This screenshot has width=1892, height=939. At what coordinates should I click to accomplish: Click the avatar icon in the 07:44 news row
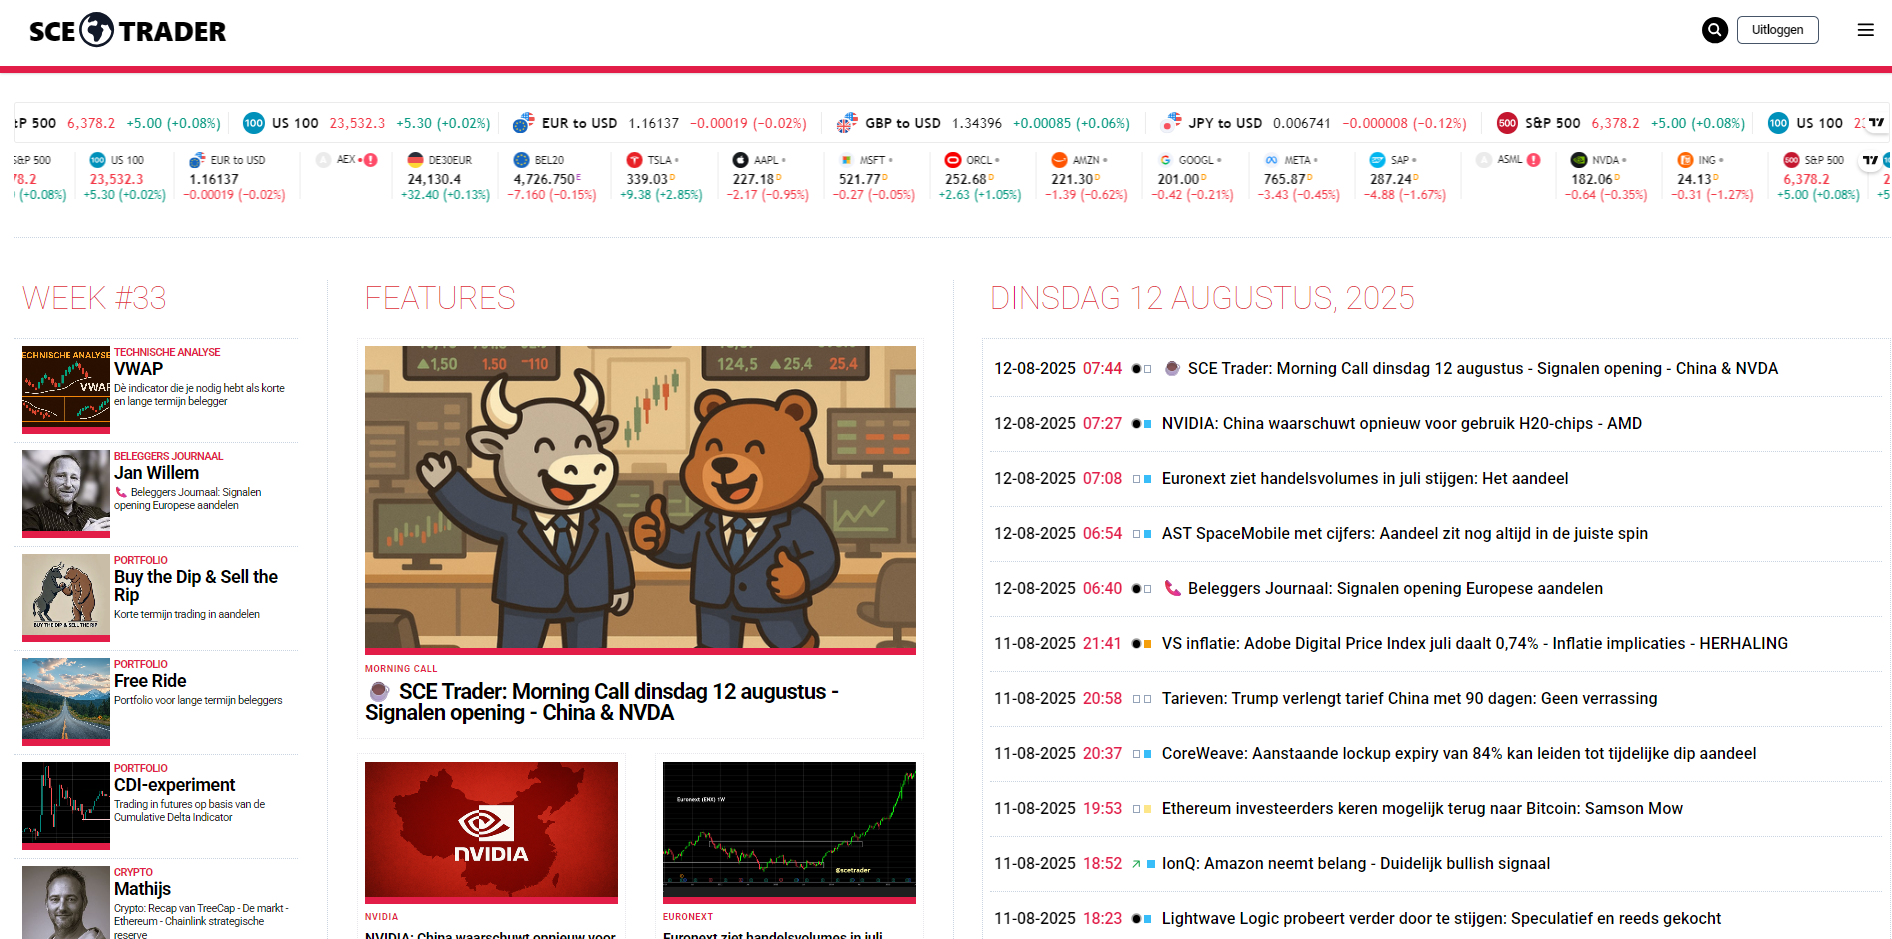tap(1173, 368)
